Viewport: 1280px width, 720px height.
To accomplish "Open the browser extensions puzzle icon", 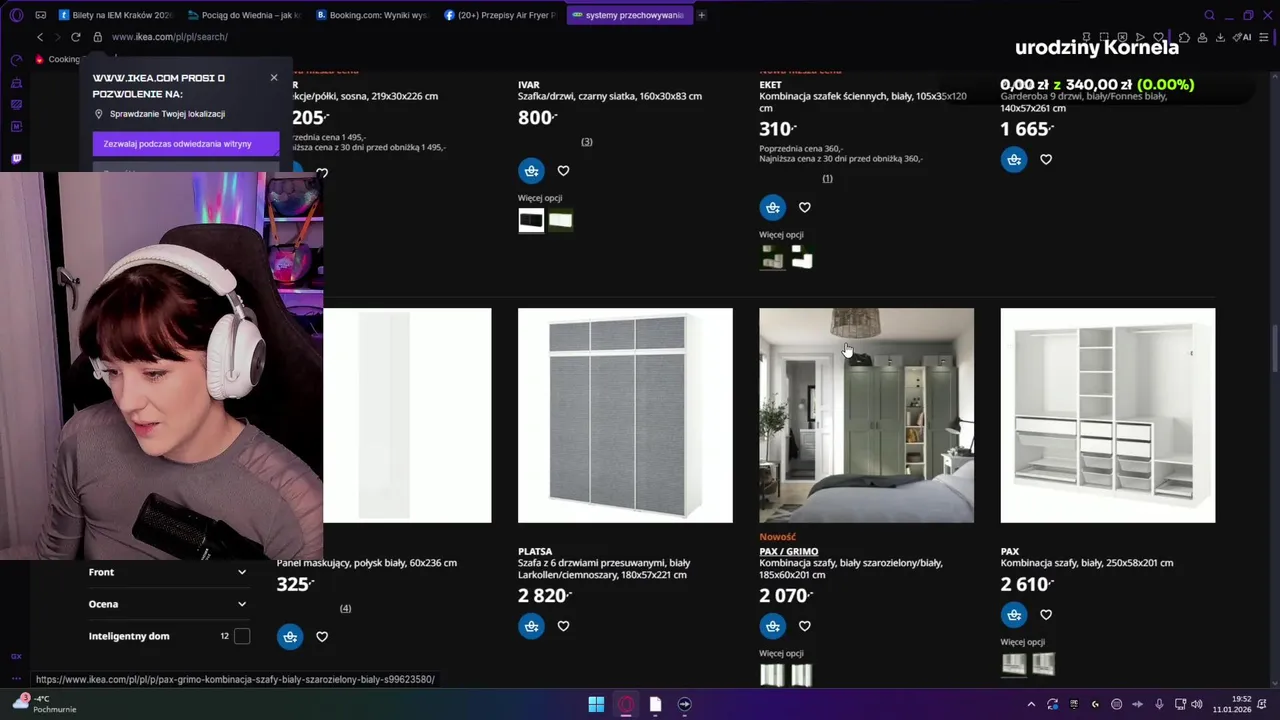I will [1184, 38].
